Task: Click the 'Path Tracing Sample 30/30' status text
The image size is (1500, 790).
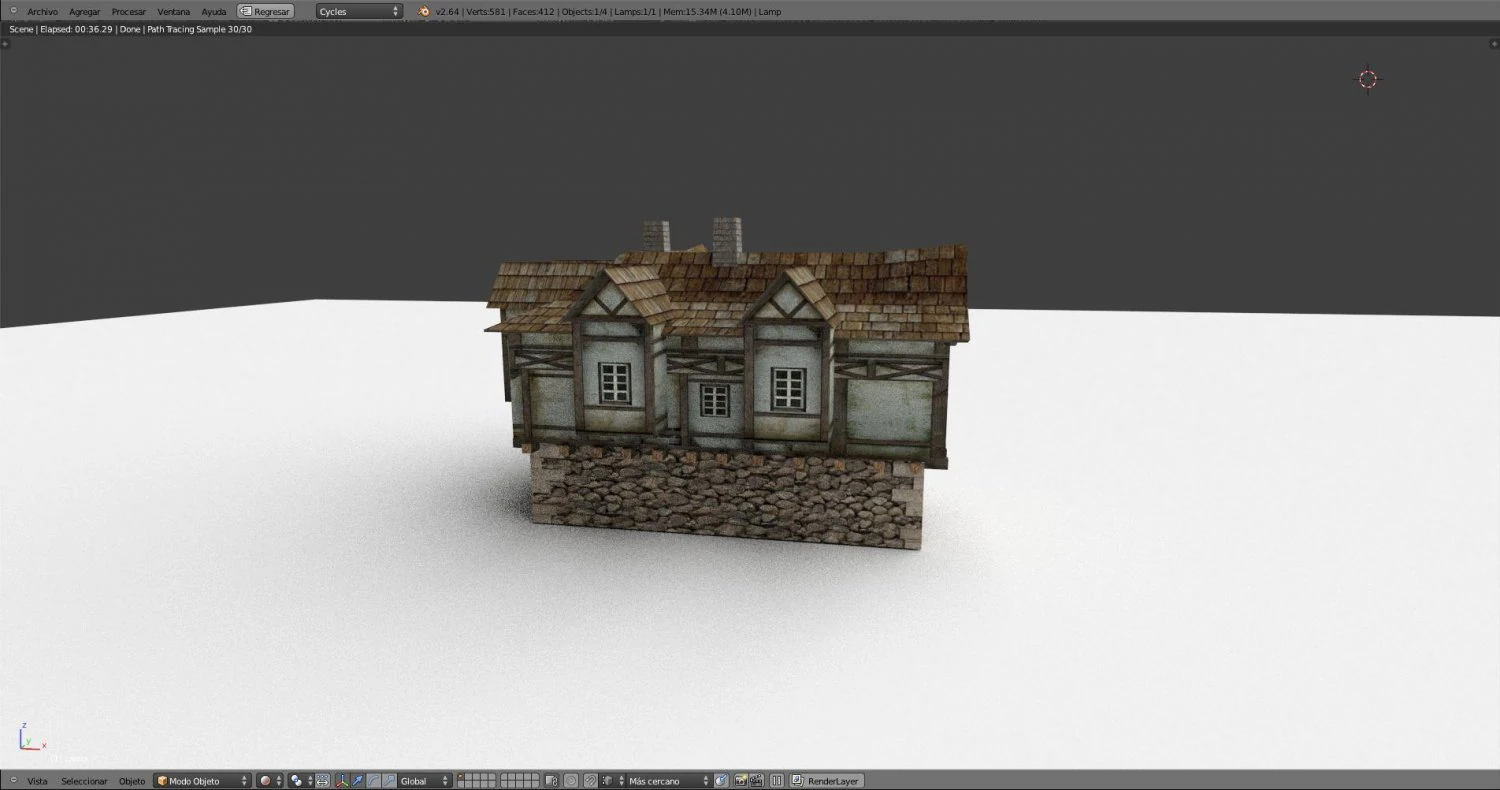Action: pos(199,29)
